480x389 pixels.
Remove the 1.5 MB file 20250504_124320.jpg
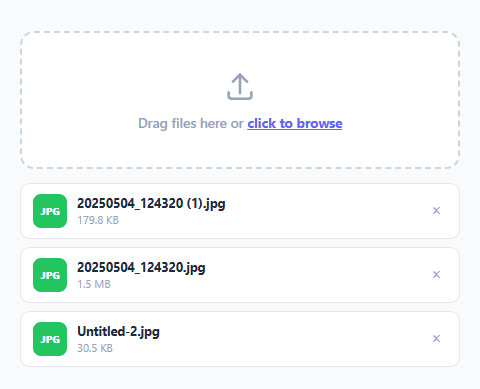pyautogui.click(x=436, y=275)
